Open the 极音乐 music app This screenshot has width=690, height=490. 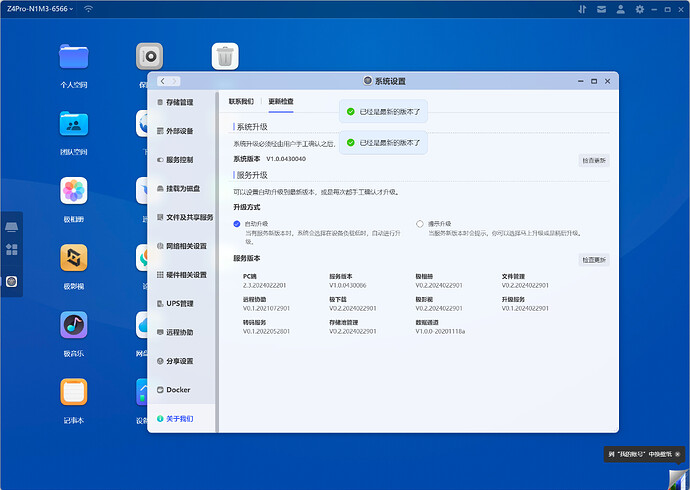tap(74, 325)
